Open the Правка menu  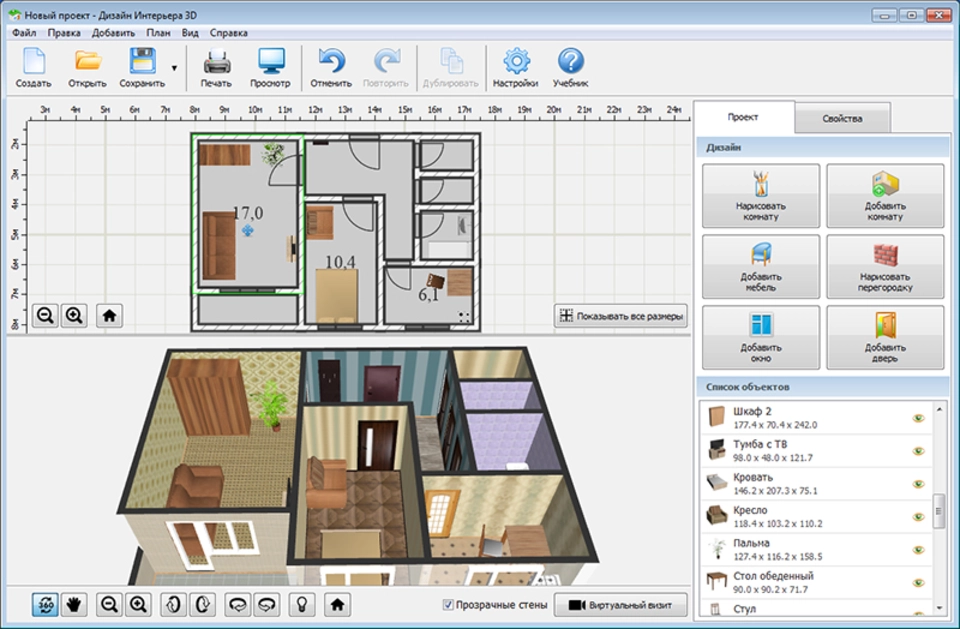point(64,33)
